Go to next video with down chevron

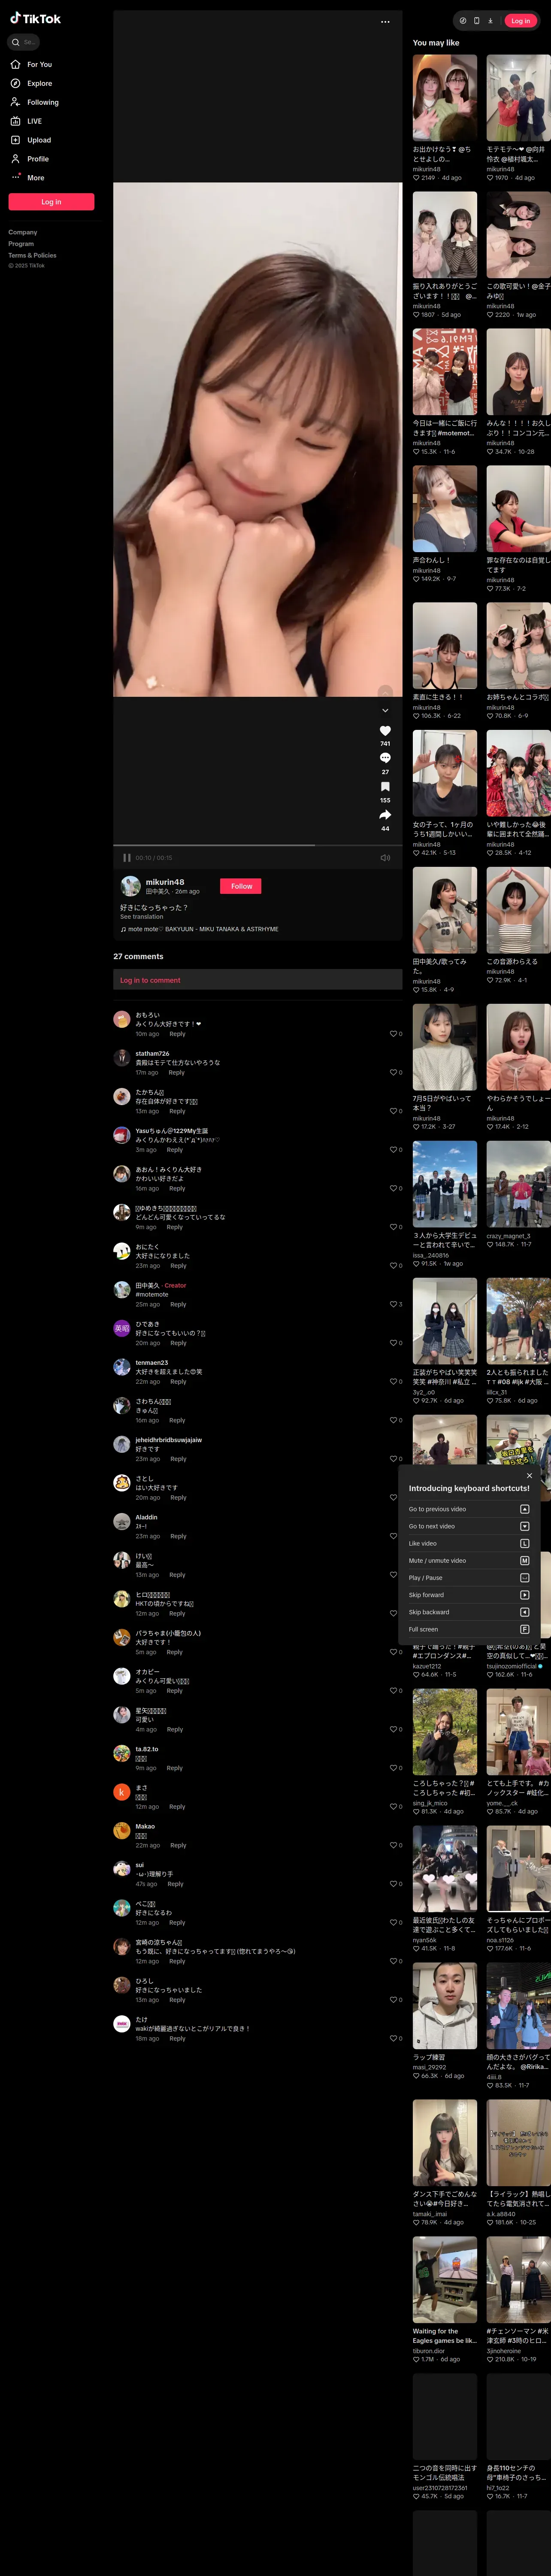[385, 710]
